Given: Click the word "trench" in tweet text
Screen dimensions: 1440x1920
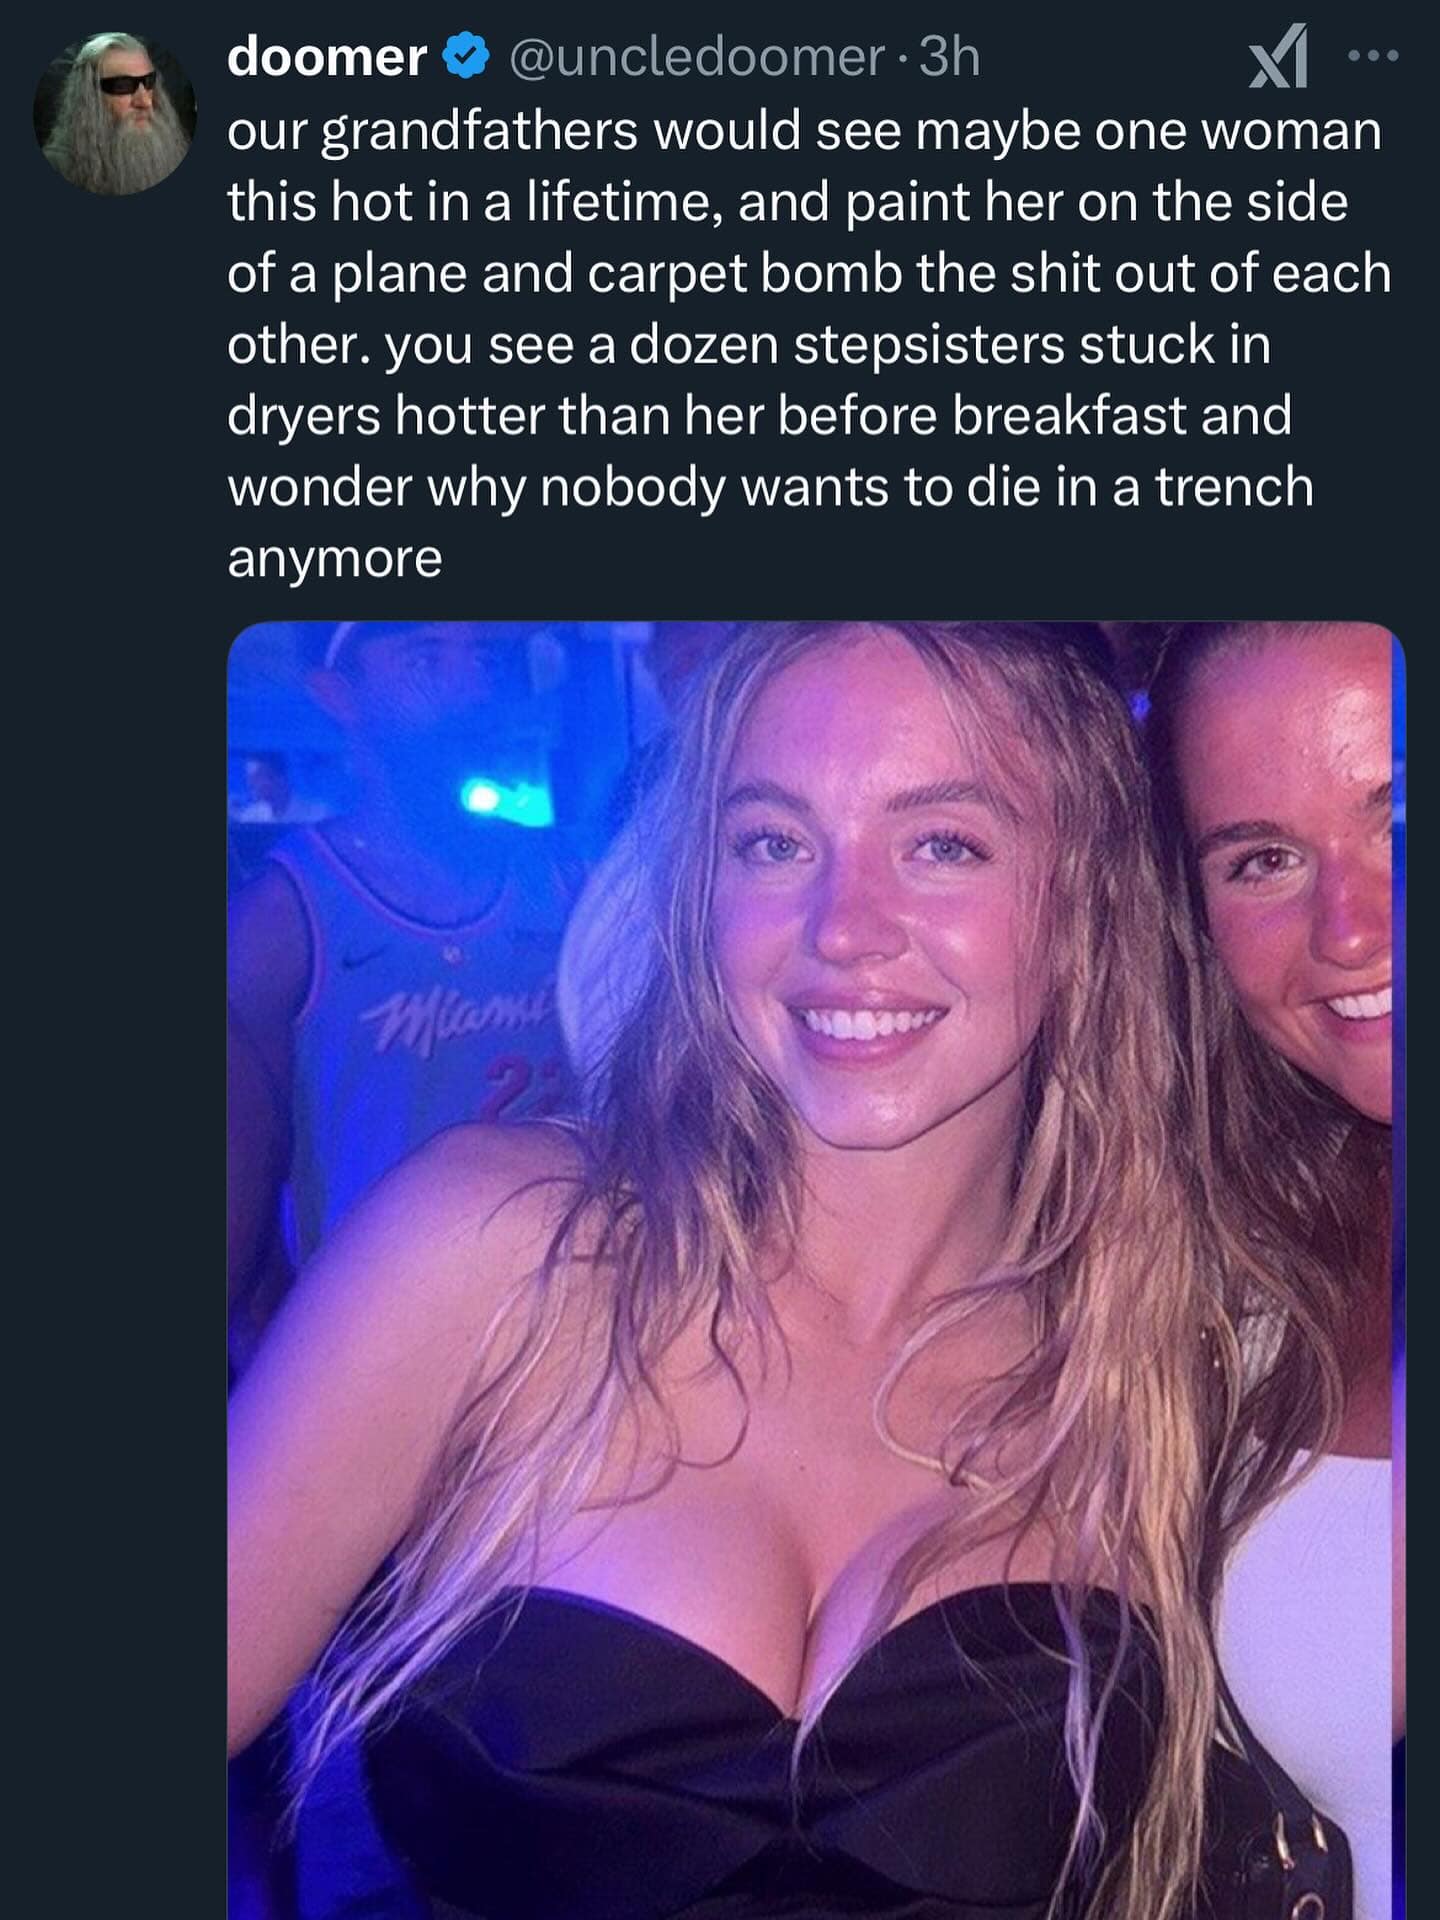Looking at the screenshot, I should tap(1233, 487).
